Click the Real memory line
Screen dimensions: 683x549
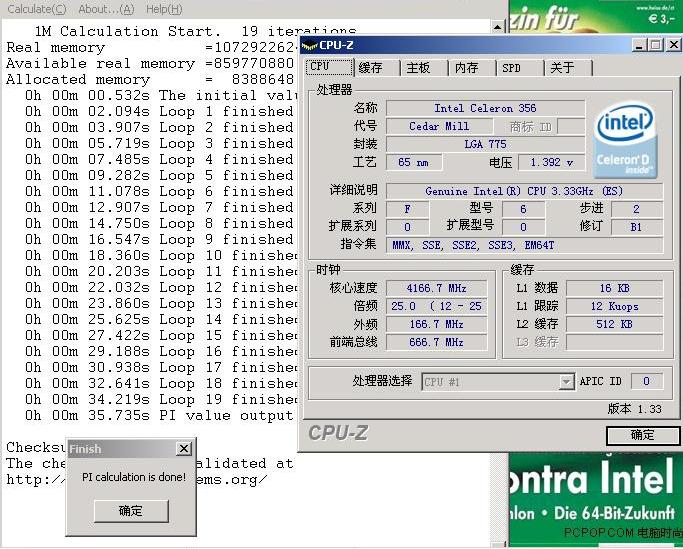[151, 47]
